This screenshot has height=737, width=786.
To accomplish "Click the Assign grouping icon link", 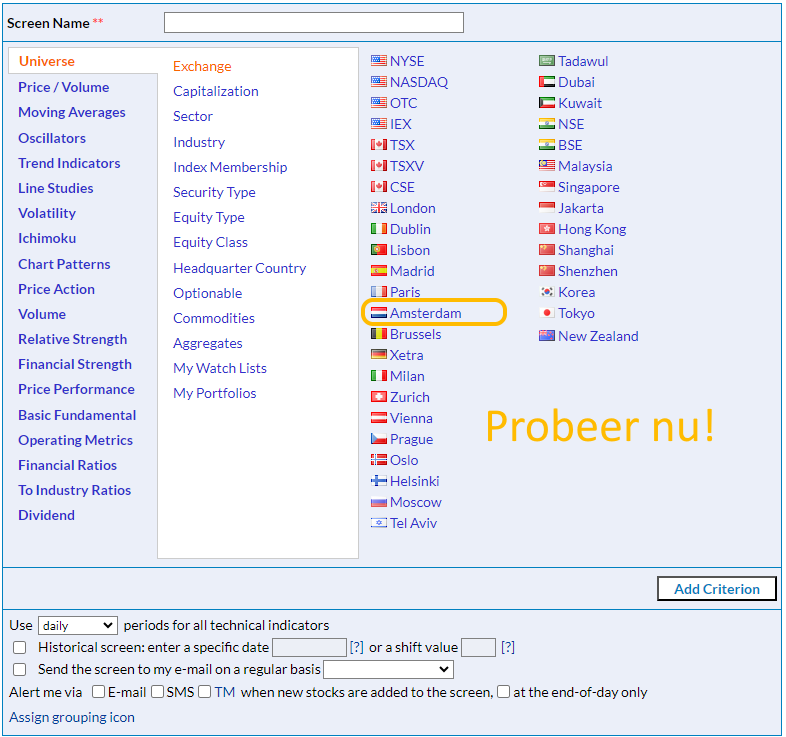I will coord(72,717).
